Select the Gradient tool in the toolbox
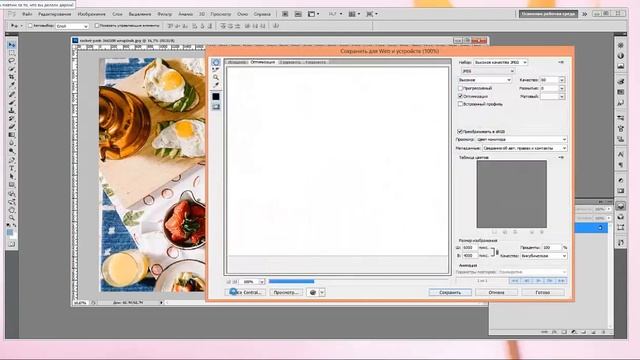The image size is (640, 360). point(12,135)
